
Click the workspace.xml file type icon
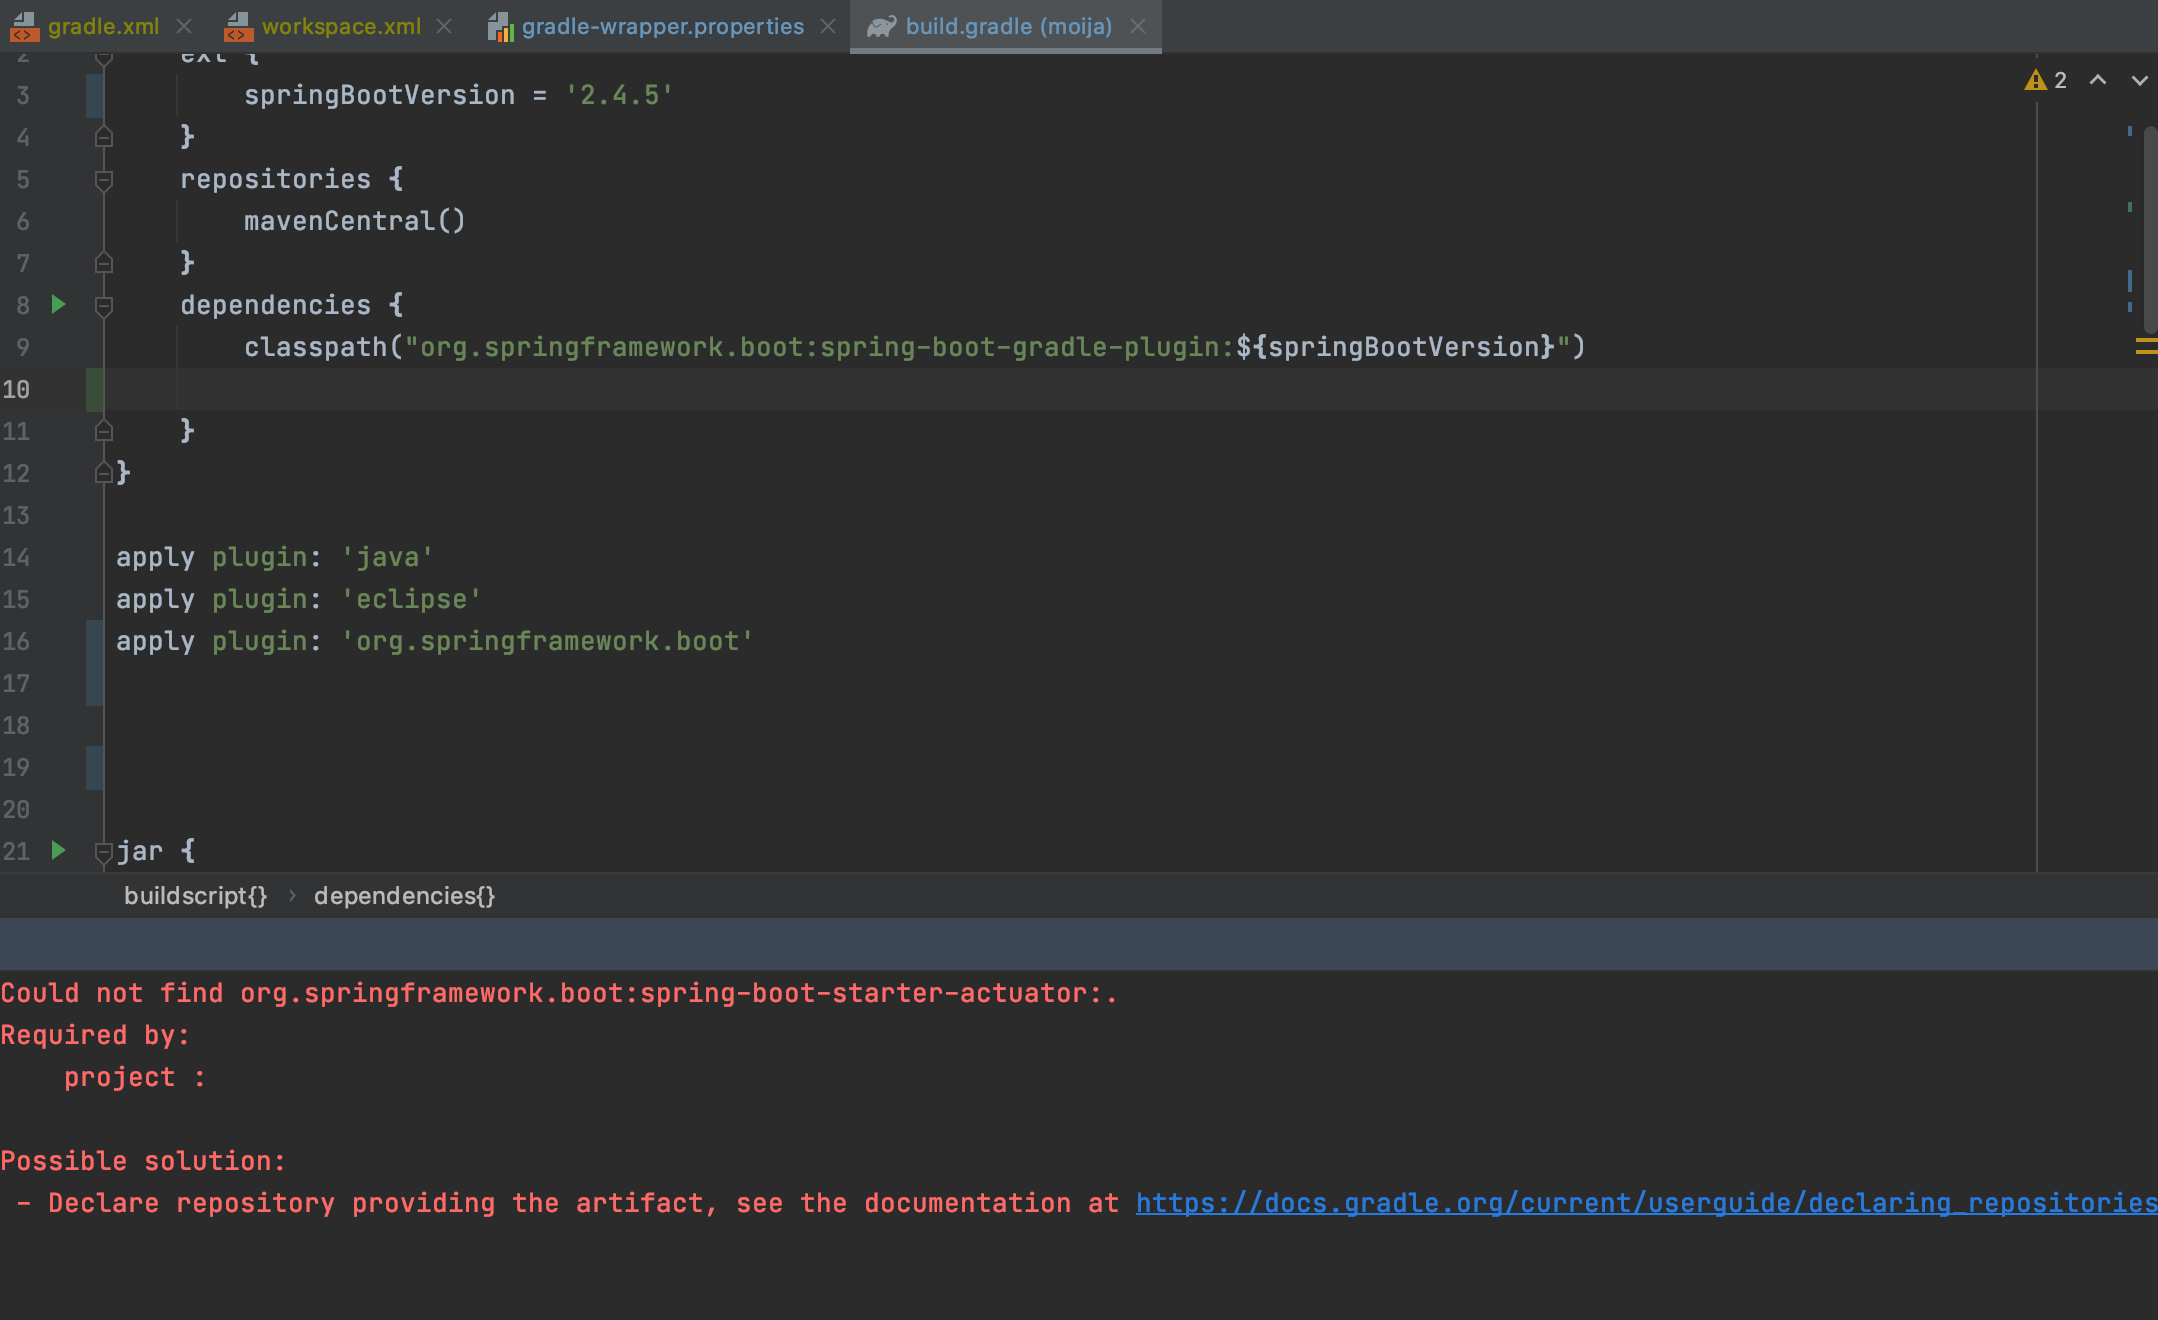(x=238, y=26)
